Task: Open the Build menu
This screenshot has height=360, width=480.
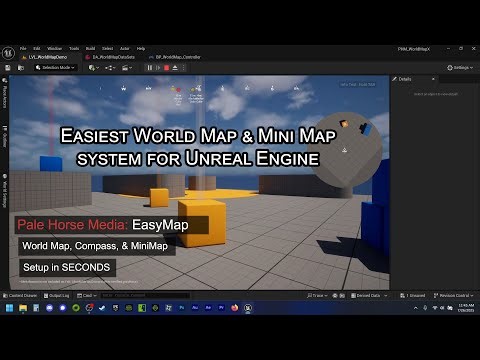Action: tap(90, 49)
